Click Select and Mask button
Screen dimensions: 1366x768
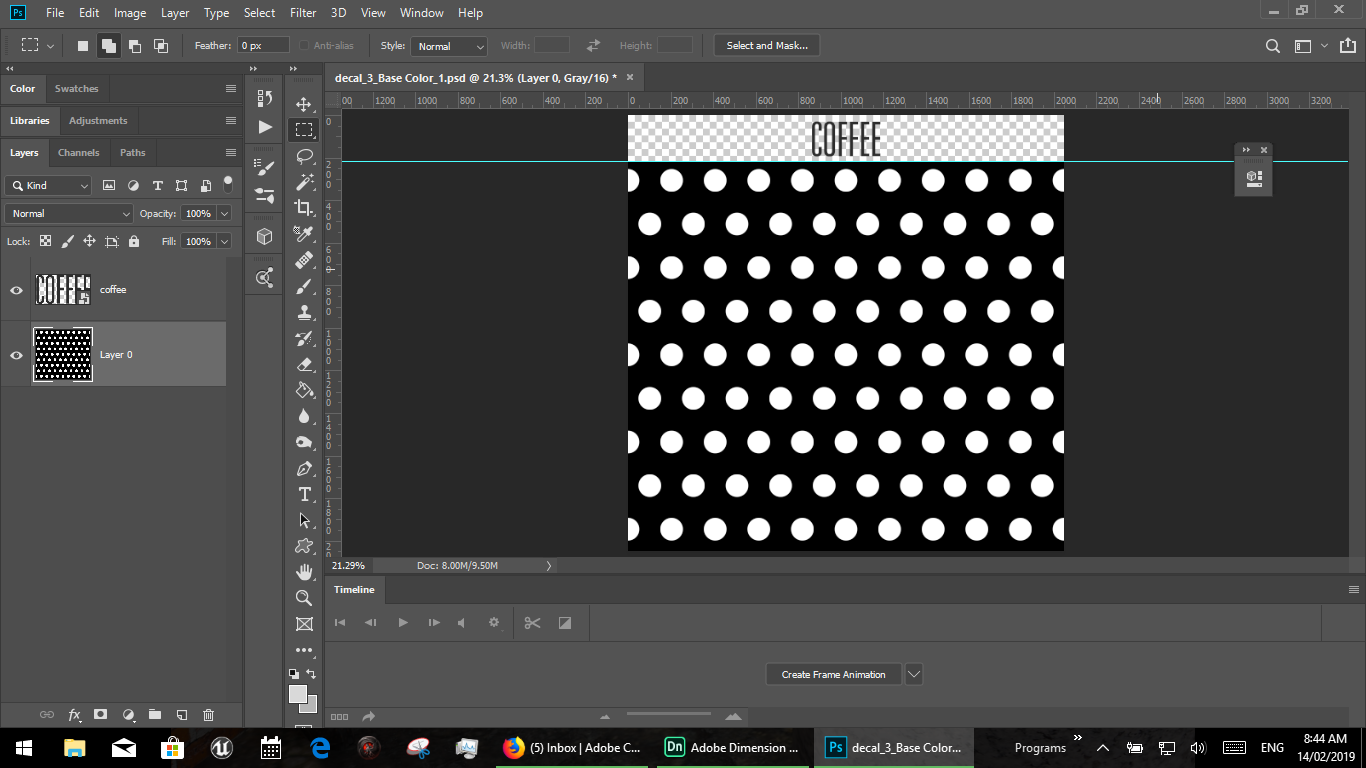click(x=767, y=46)
